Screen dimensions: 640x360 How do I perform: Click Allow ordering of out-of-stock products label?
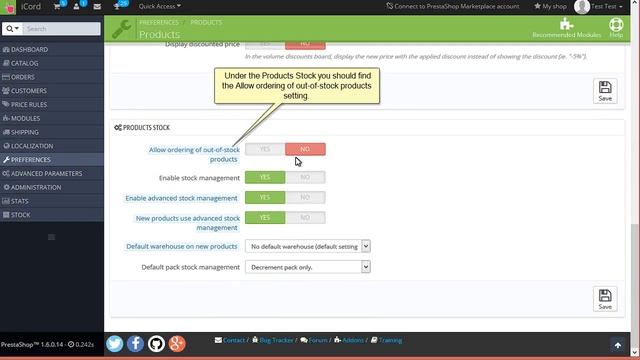[194, 154]
